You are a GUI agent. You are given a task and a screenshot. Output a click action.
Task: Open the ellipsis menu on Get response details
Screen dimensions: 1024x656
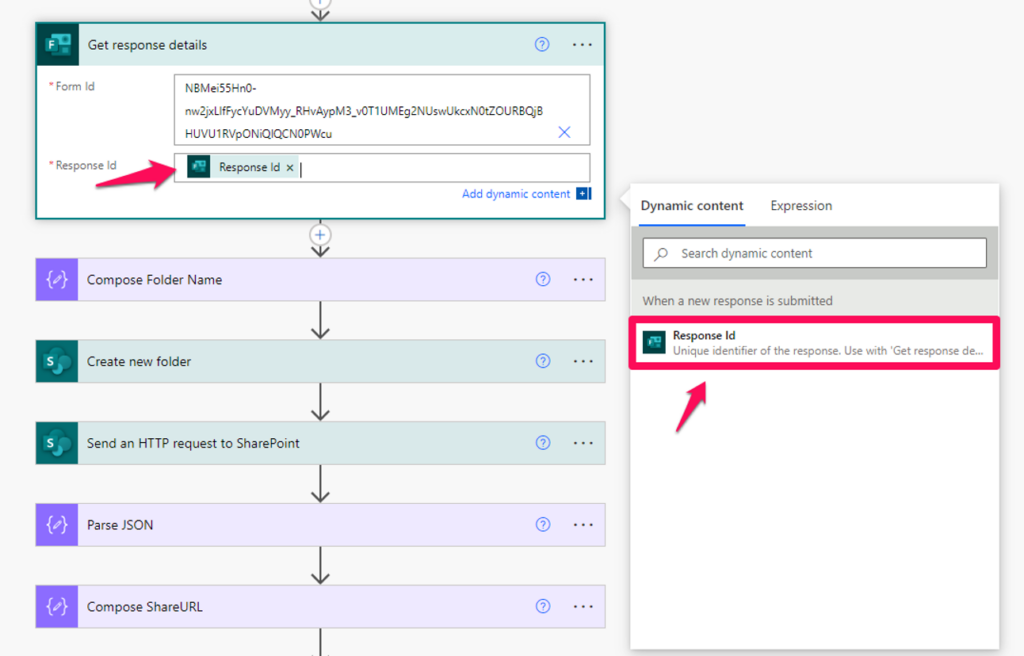coord(581,44)
